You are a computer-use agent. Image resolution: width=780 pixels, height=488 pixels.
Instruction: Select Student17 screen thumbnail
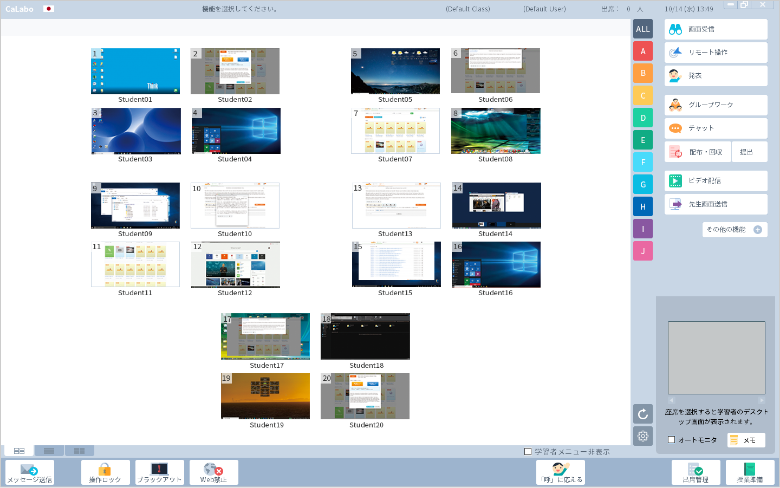coord(266,336)
